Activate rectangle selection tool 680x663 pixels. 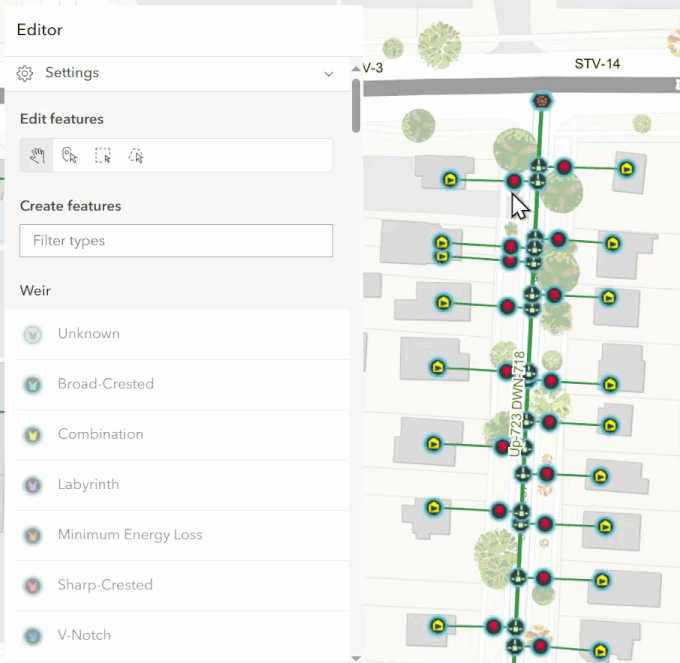(103, 155)
